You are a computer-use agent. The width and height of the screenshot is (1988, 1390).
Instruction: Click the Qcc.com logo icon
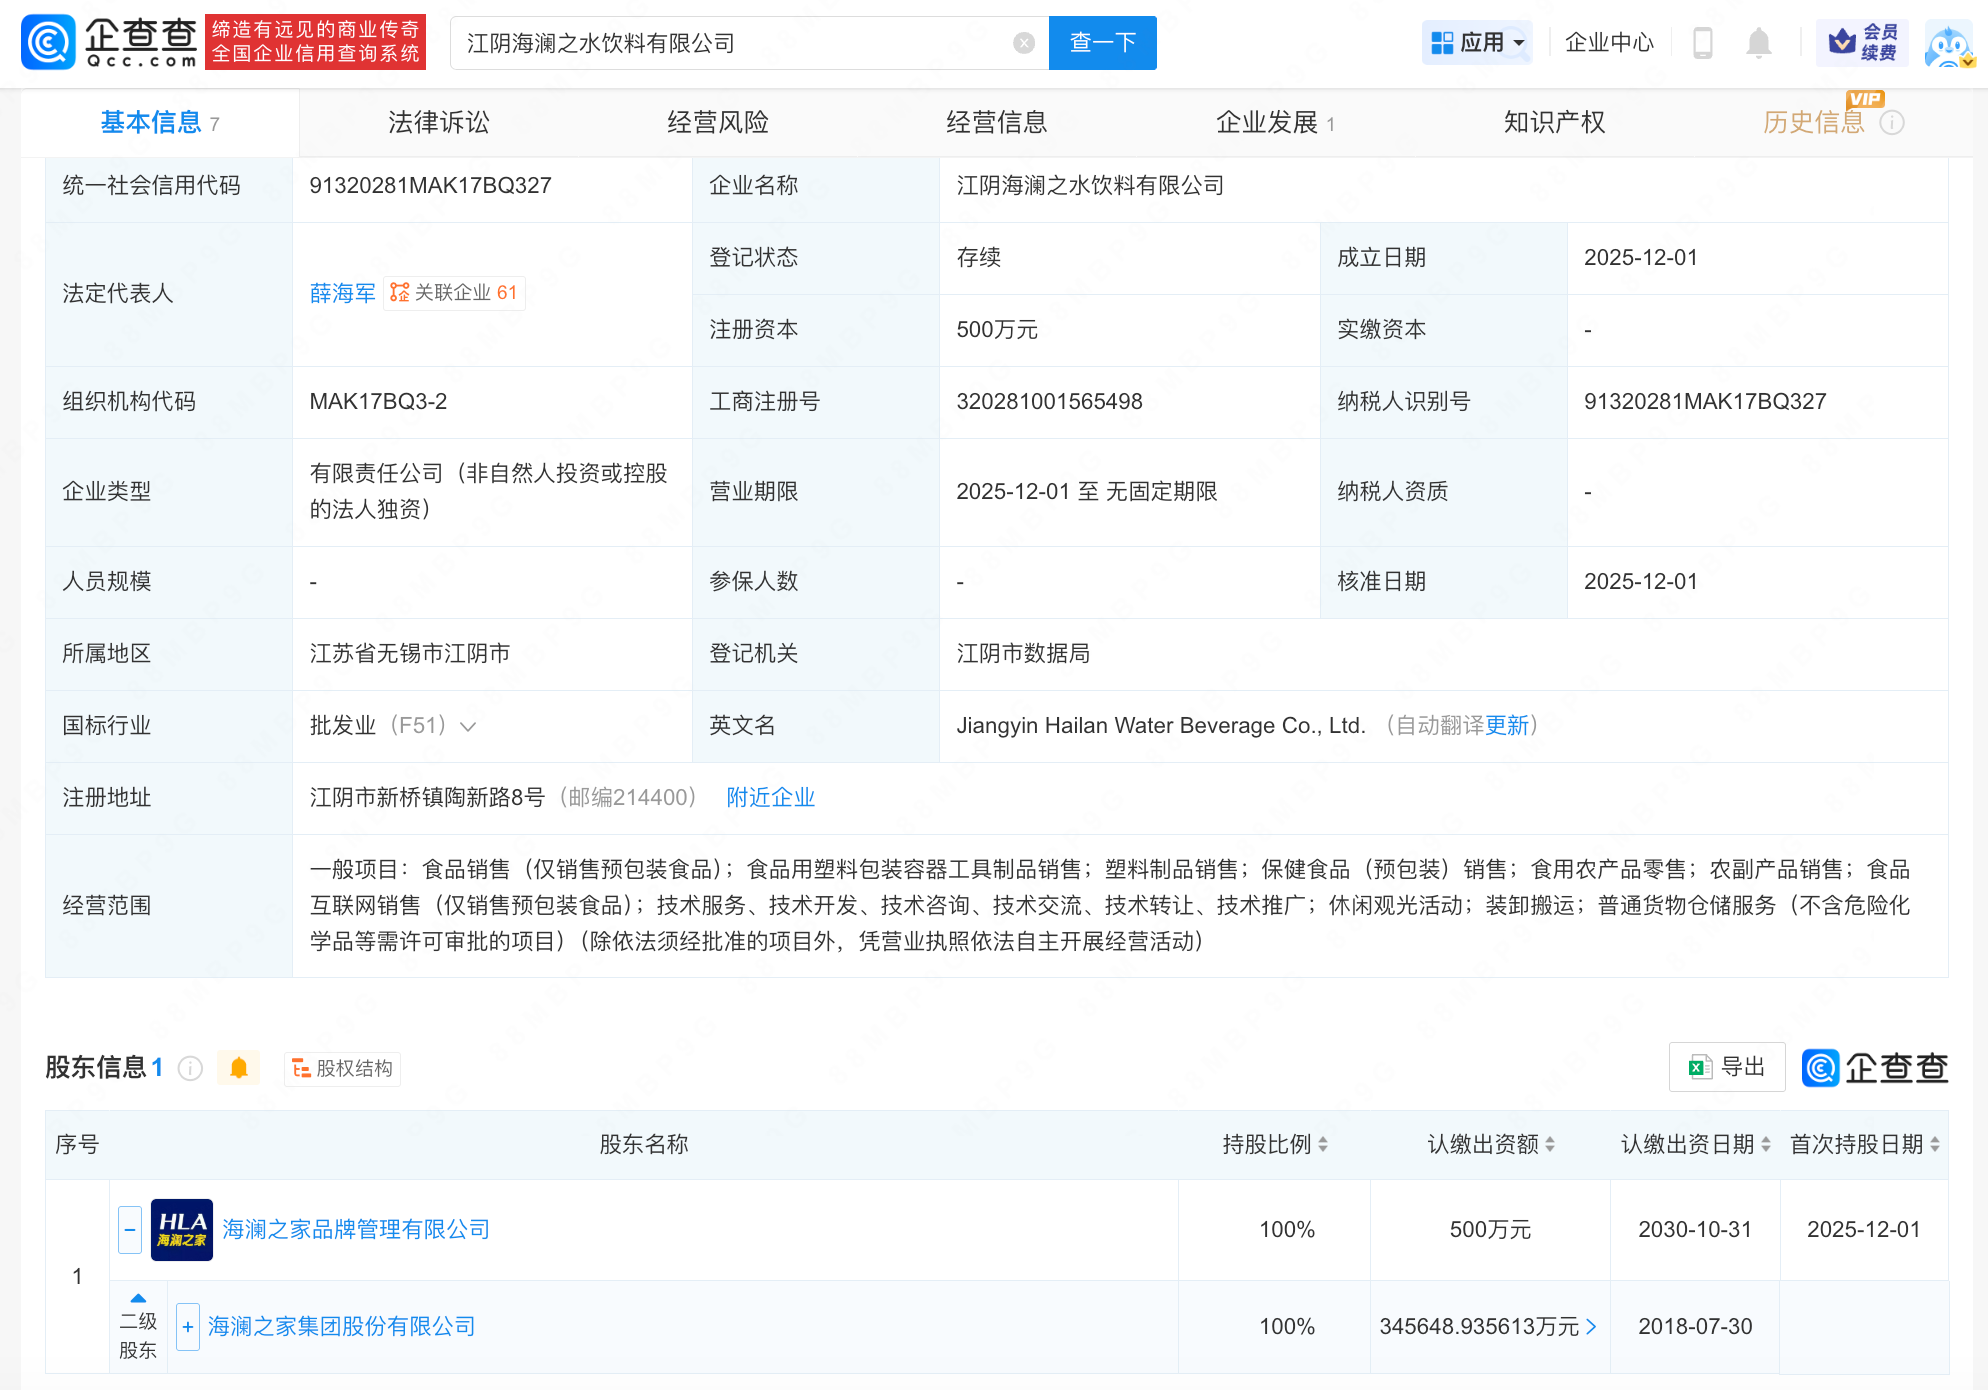[x=48, y=43]
